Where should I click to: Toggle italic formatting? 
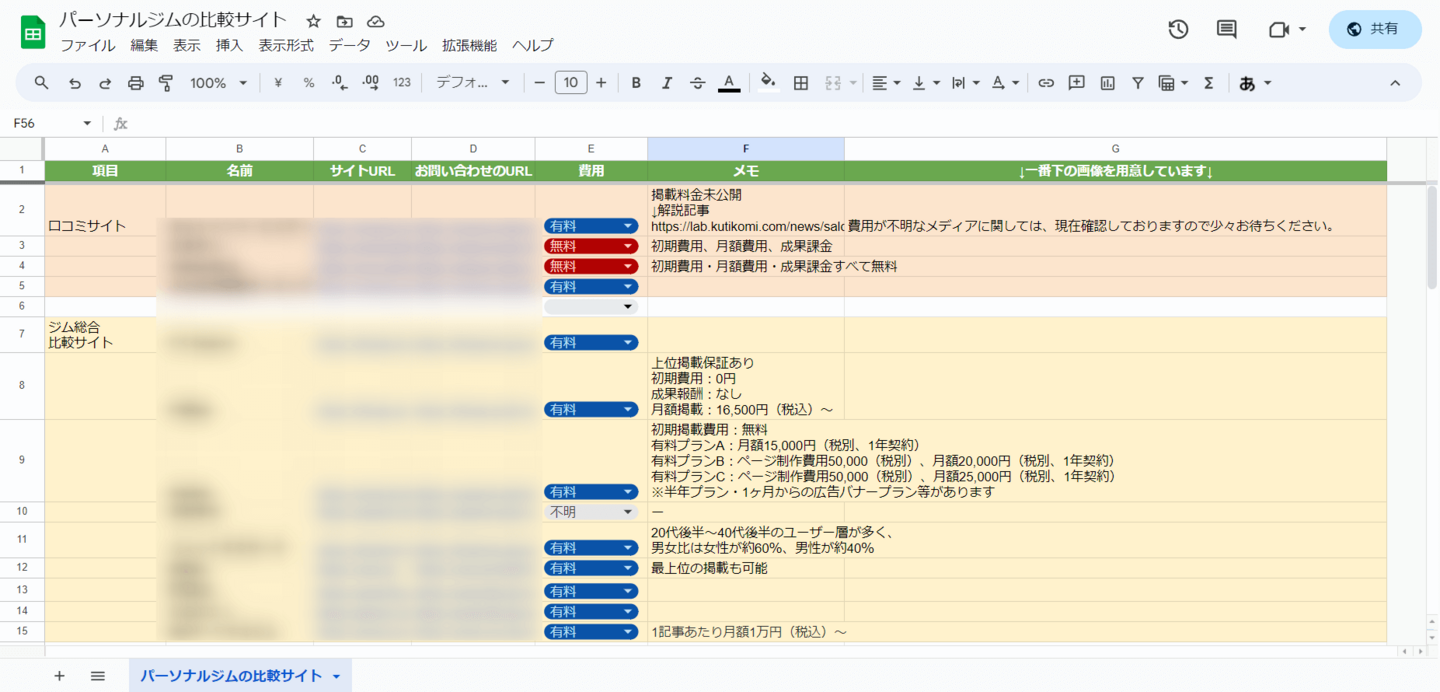coord(666,83)
